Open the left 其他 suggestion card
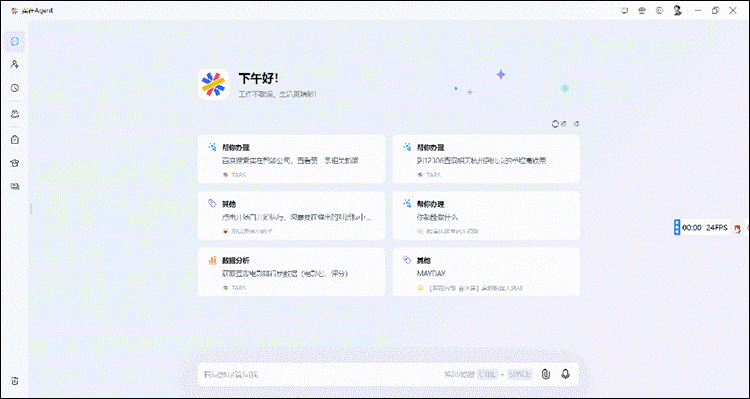Viewport: 750px width, 399px height. [291, 215]
